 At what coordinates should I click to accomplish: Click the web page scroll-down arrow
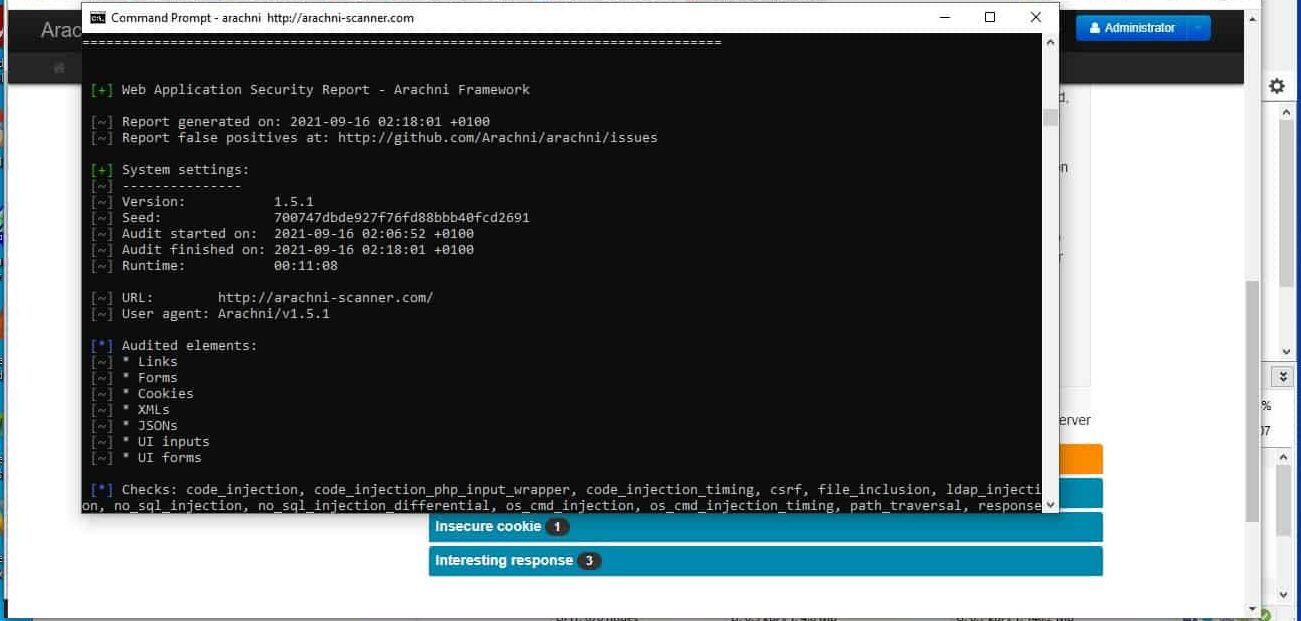[x=1253, y=607]
